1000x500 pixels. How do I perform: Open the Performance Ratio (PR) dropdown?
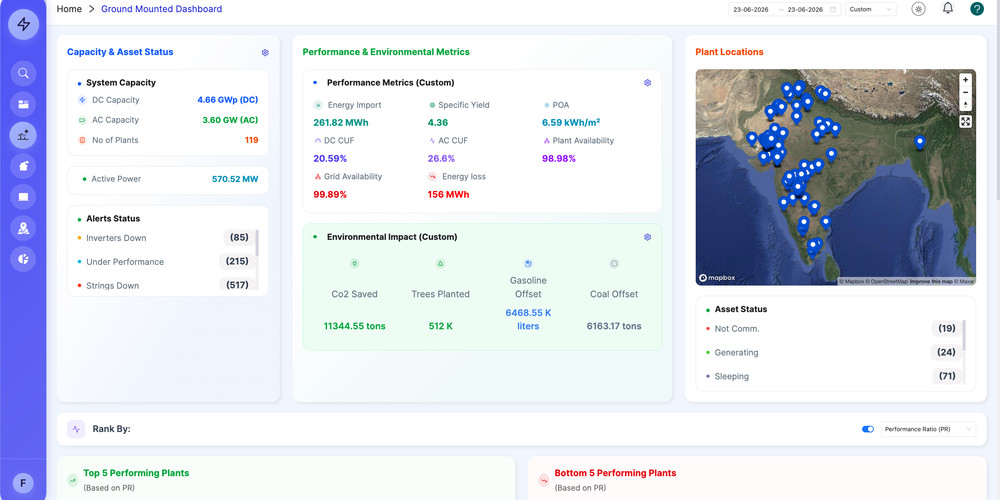tap(929, 429)
